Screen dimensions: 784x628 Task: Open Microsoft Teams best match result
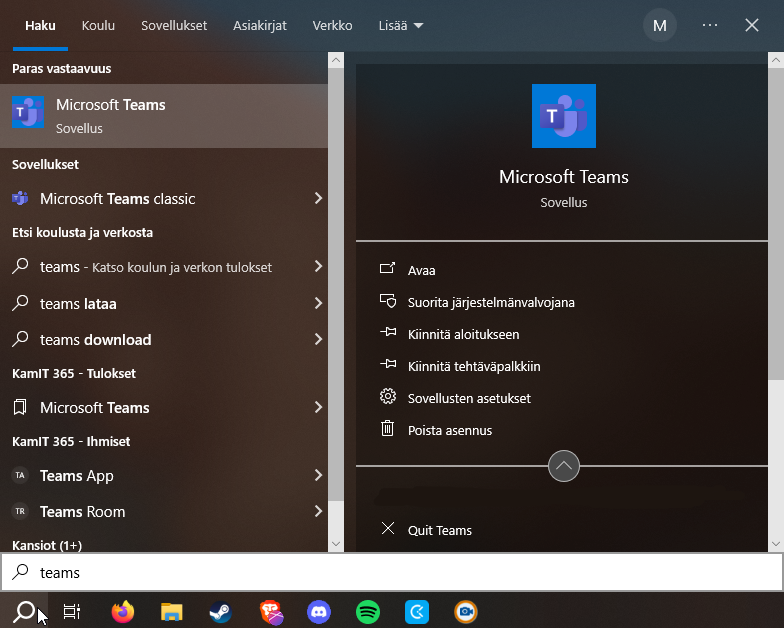tap(164, 116)
